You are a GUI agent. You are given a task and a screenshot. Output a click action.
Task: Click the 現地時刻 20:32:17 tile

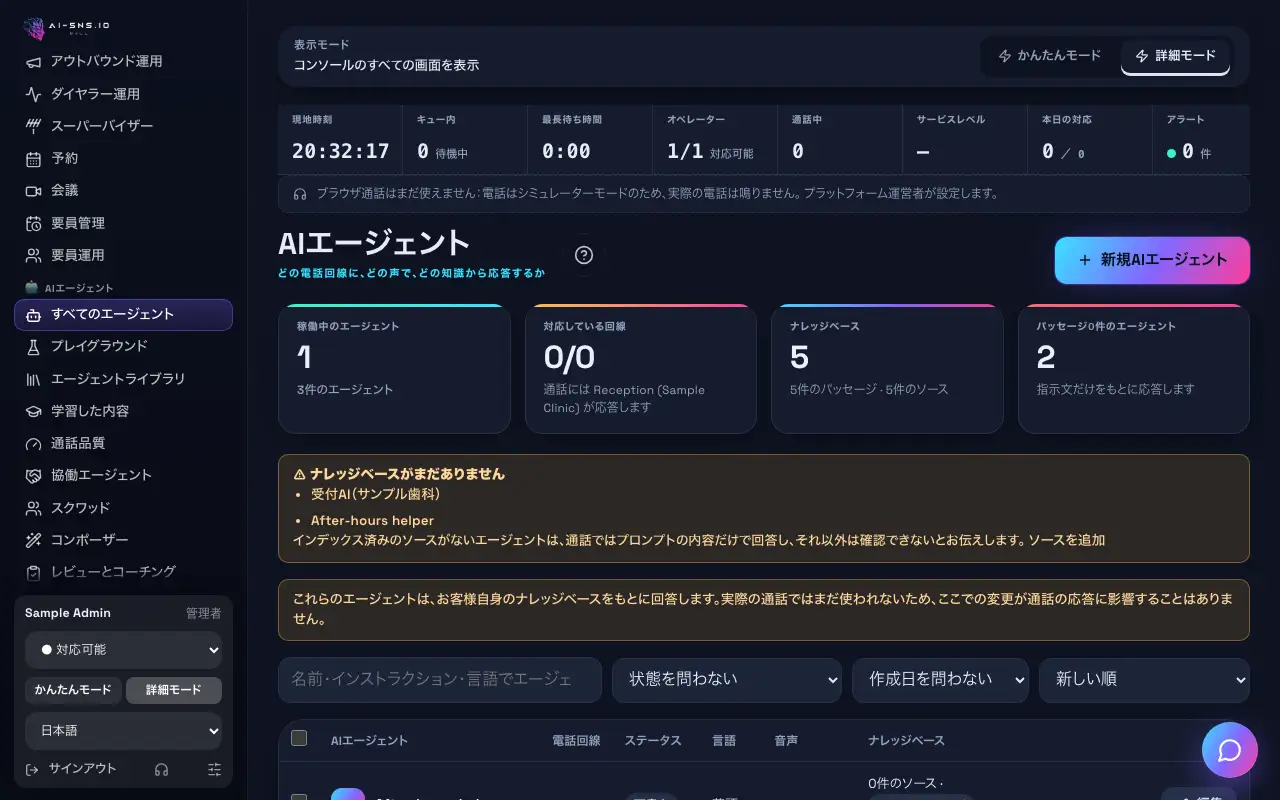(x=340, y=140)
